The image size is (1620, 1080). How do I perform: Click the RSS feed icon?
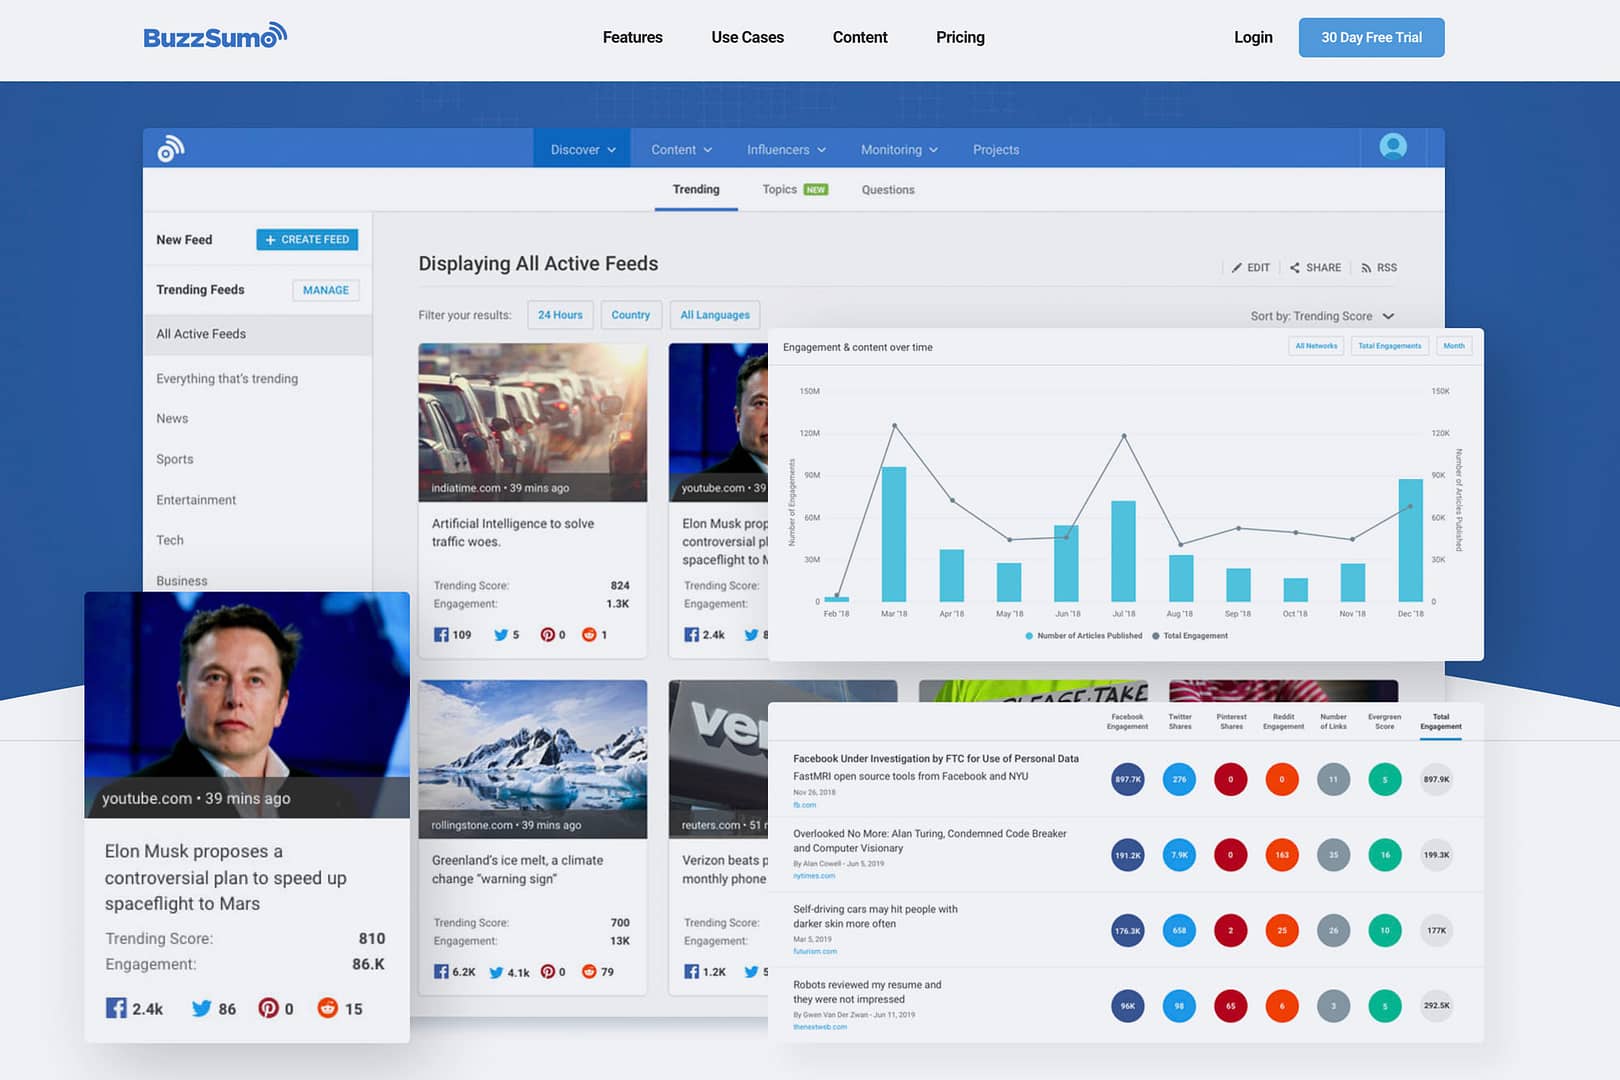point(1366,268)
